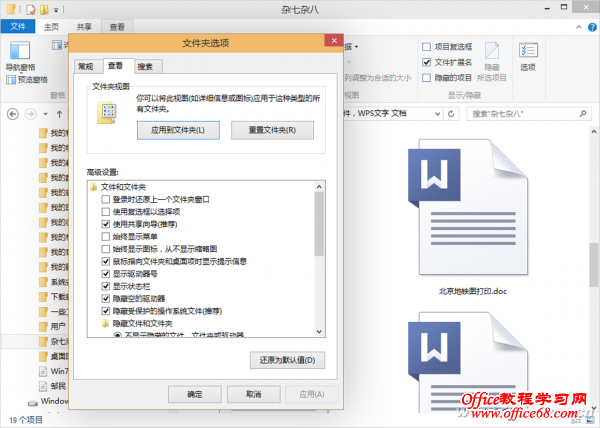Open the recent locations dropdown arrow

tap(46, 114)
